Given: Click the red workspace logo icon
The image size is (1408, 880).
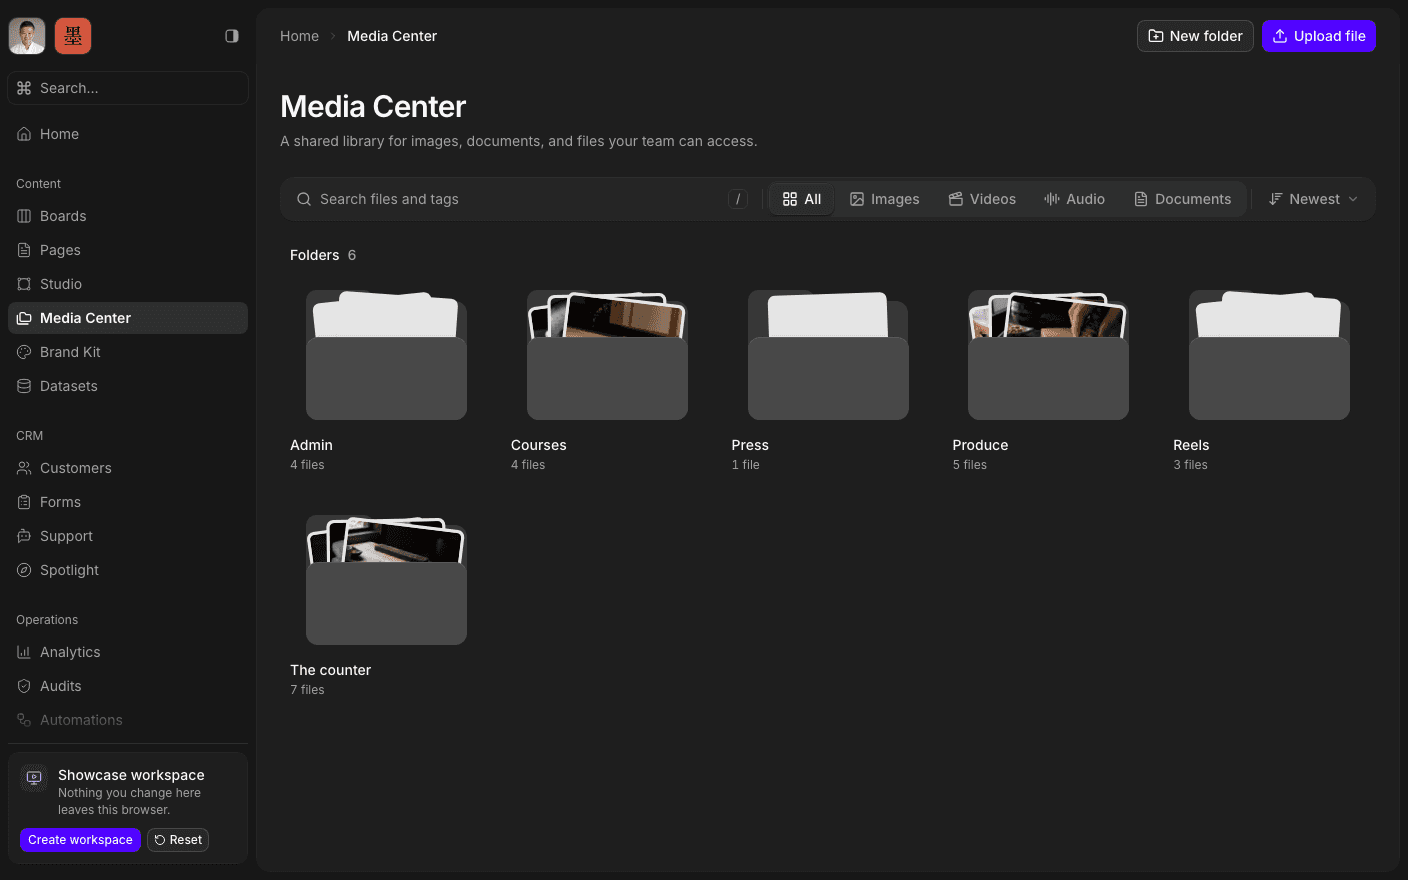Looking at the screenshot, I should coord(73,36).
